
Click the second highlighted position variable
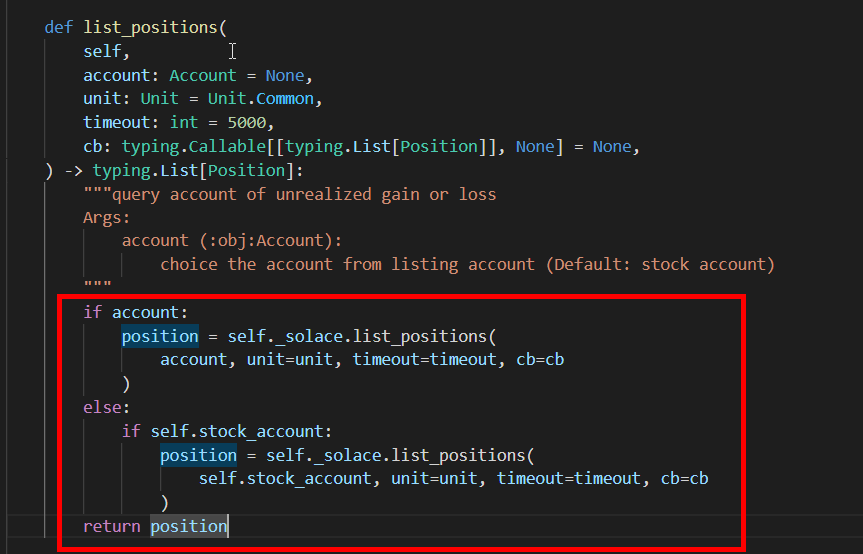coord(198,456)
